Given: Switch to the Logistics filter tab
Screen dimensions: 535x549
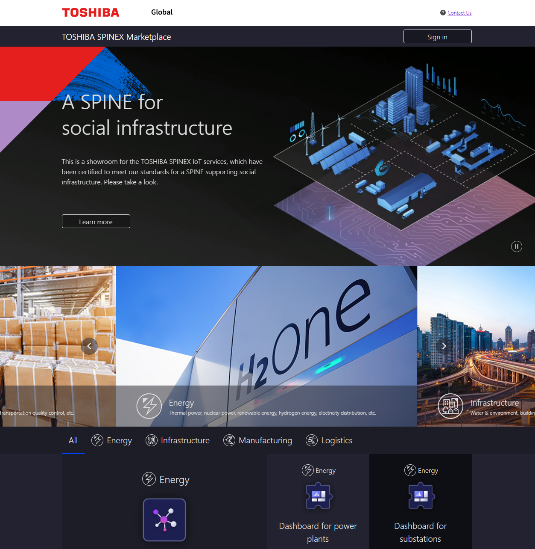Looking at the screenshot, I should pos(329,440).
